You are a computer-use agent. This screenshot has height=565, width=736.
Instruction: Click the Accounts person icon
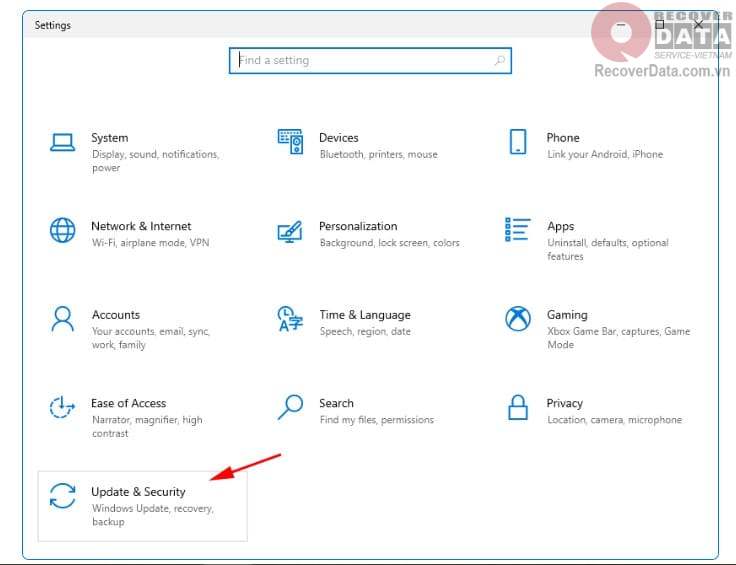click(62, 319)
